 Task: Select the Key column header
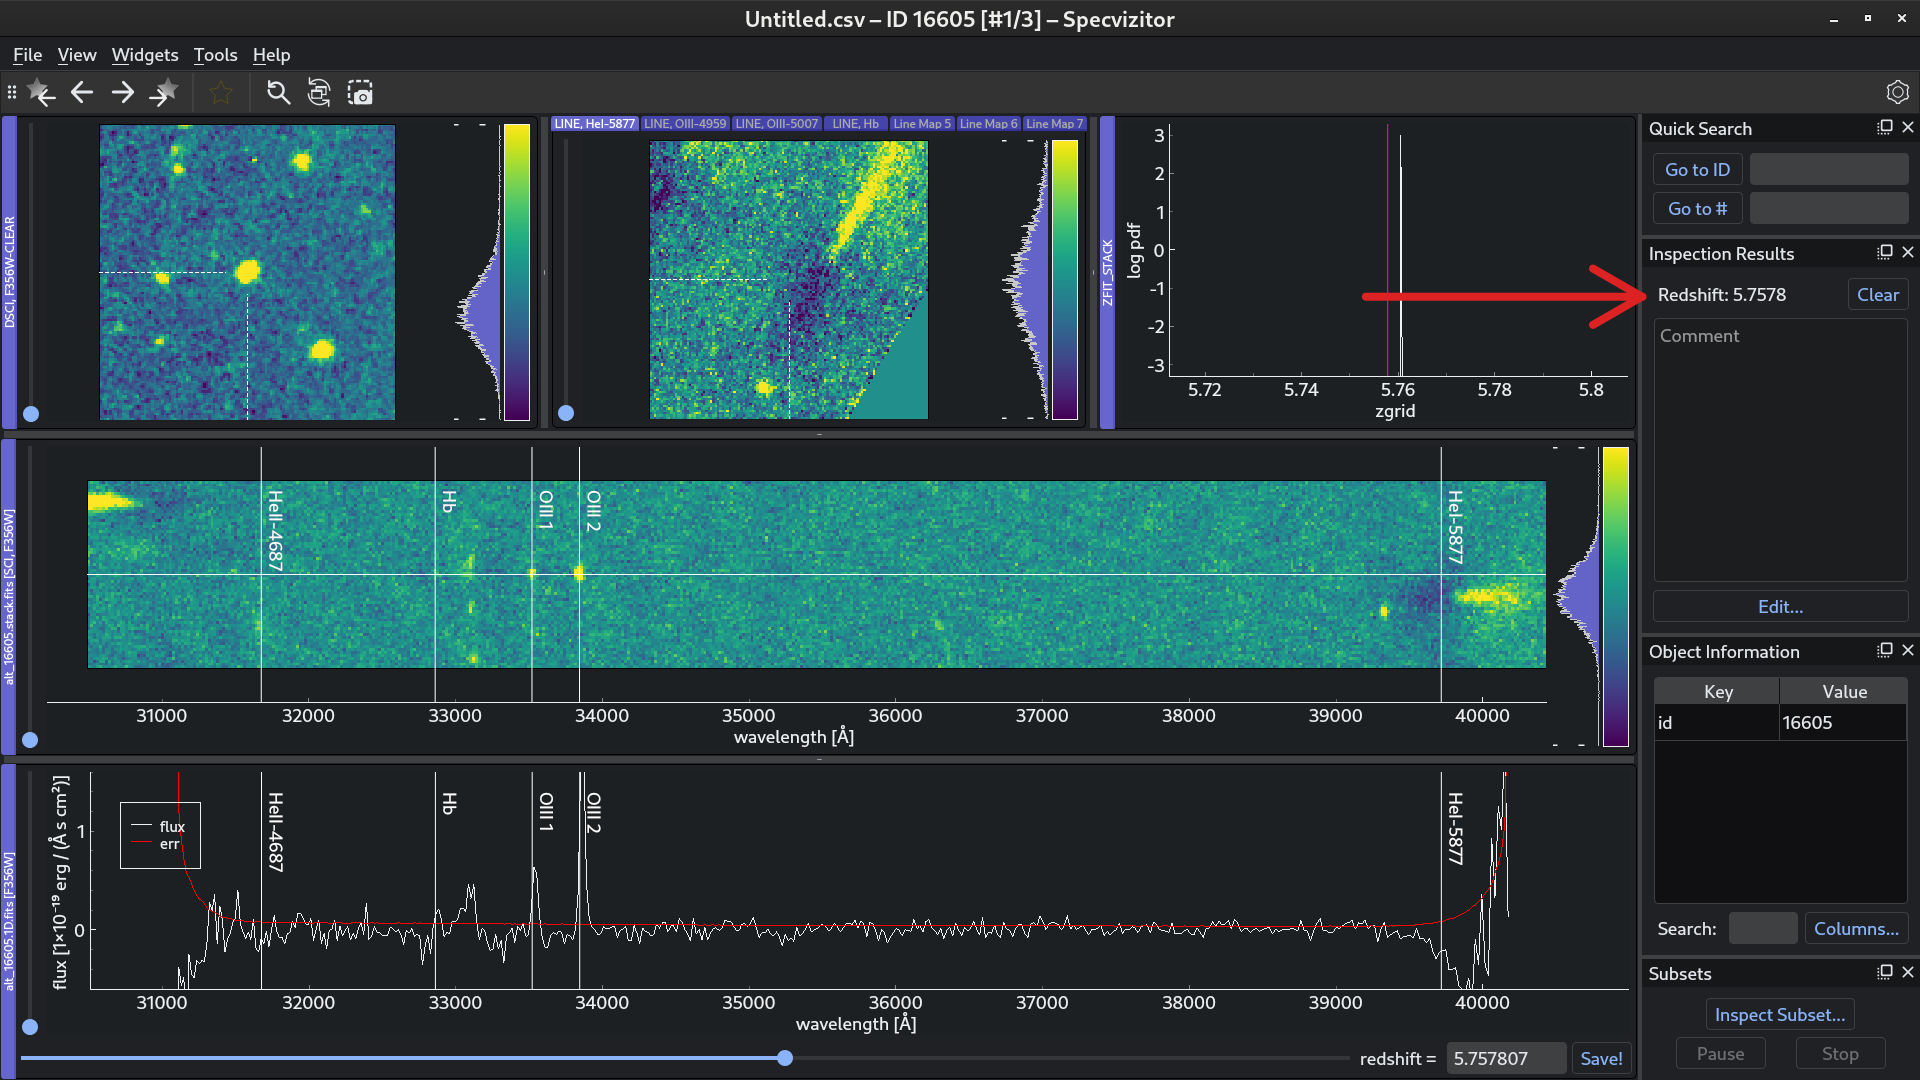click(1717, 692)
